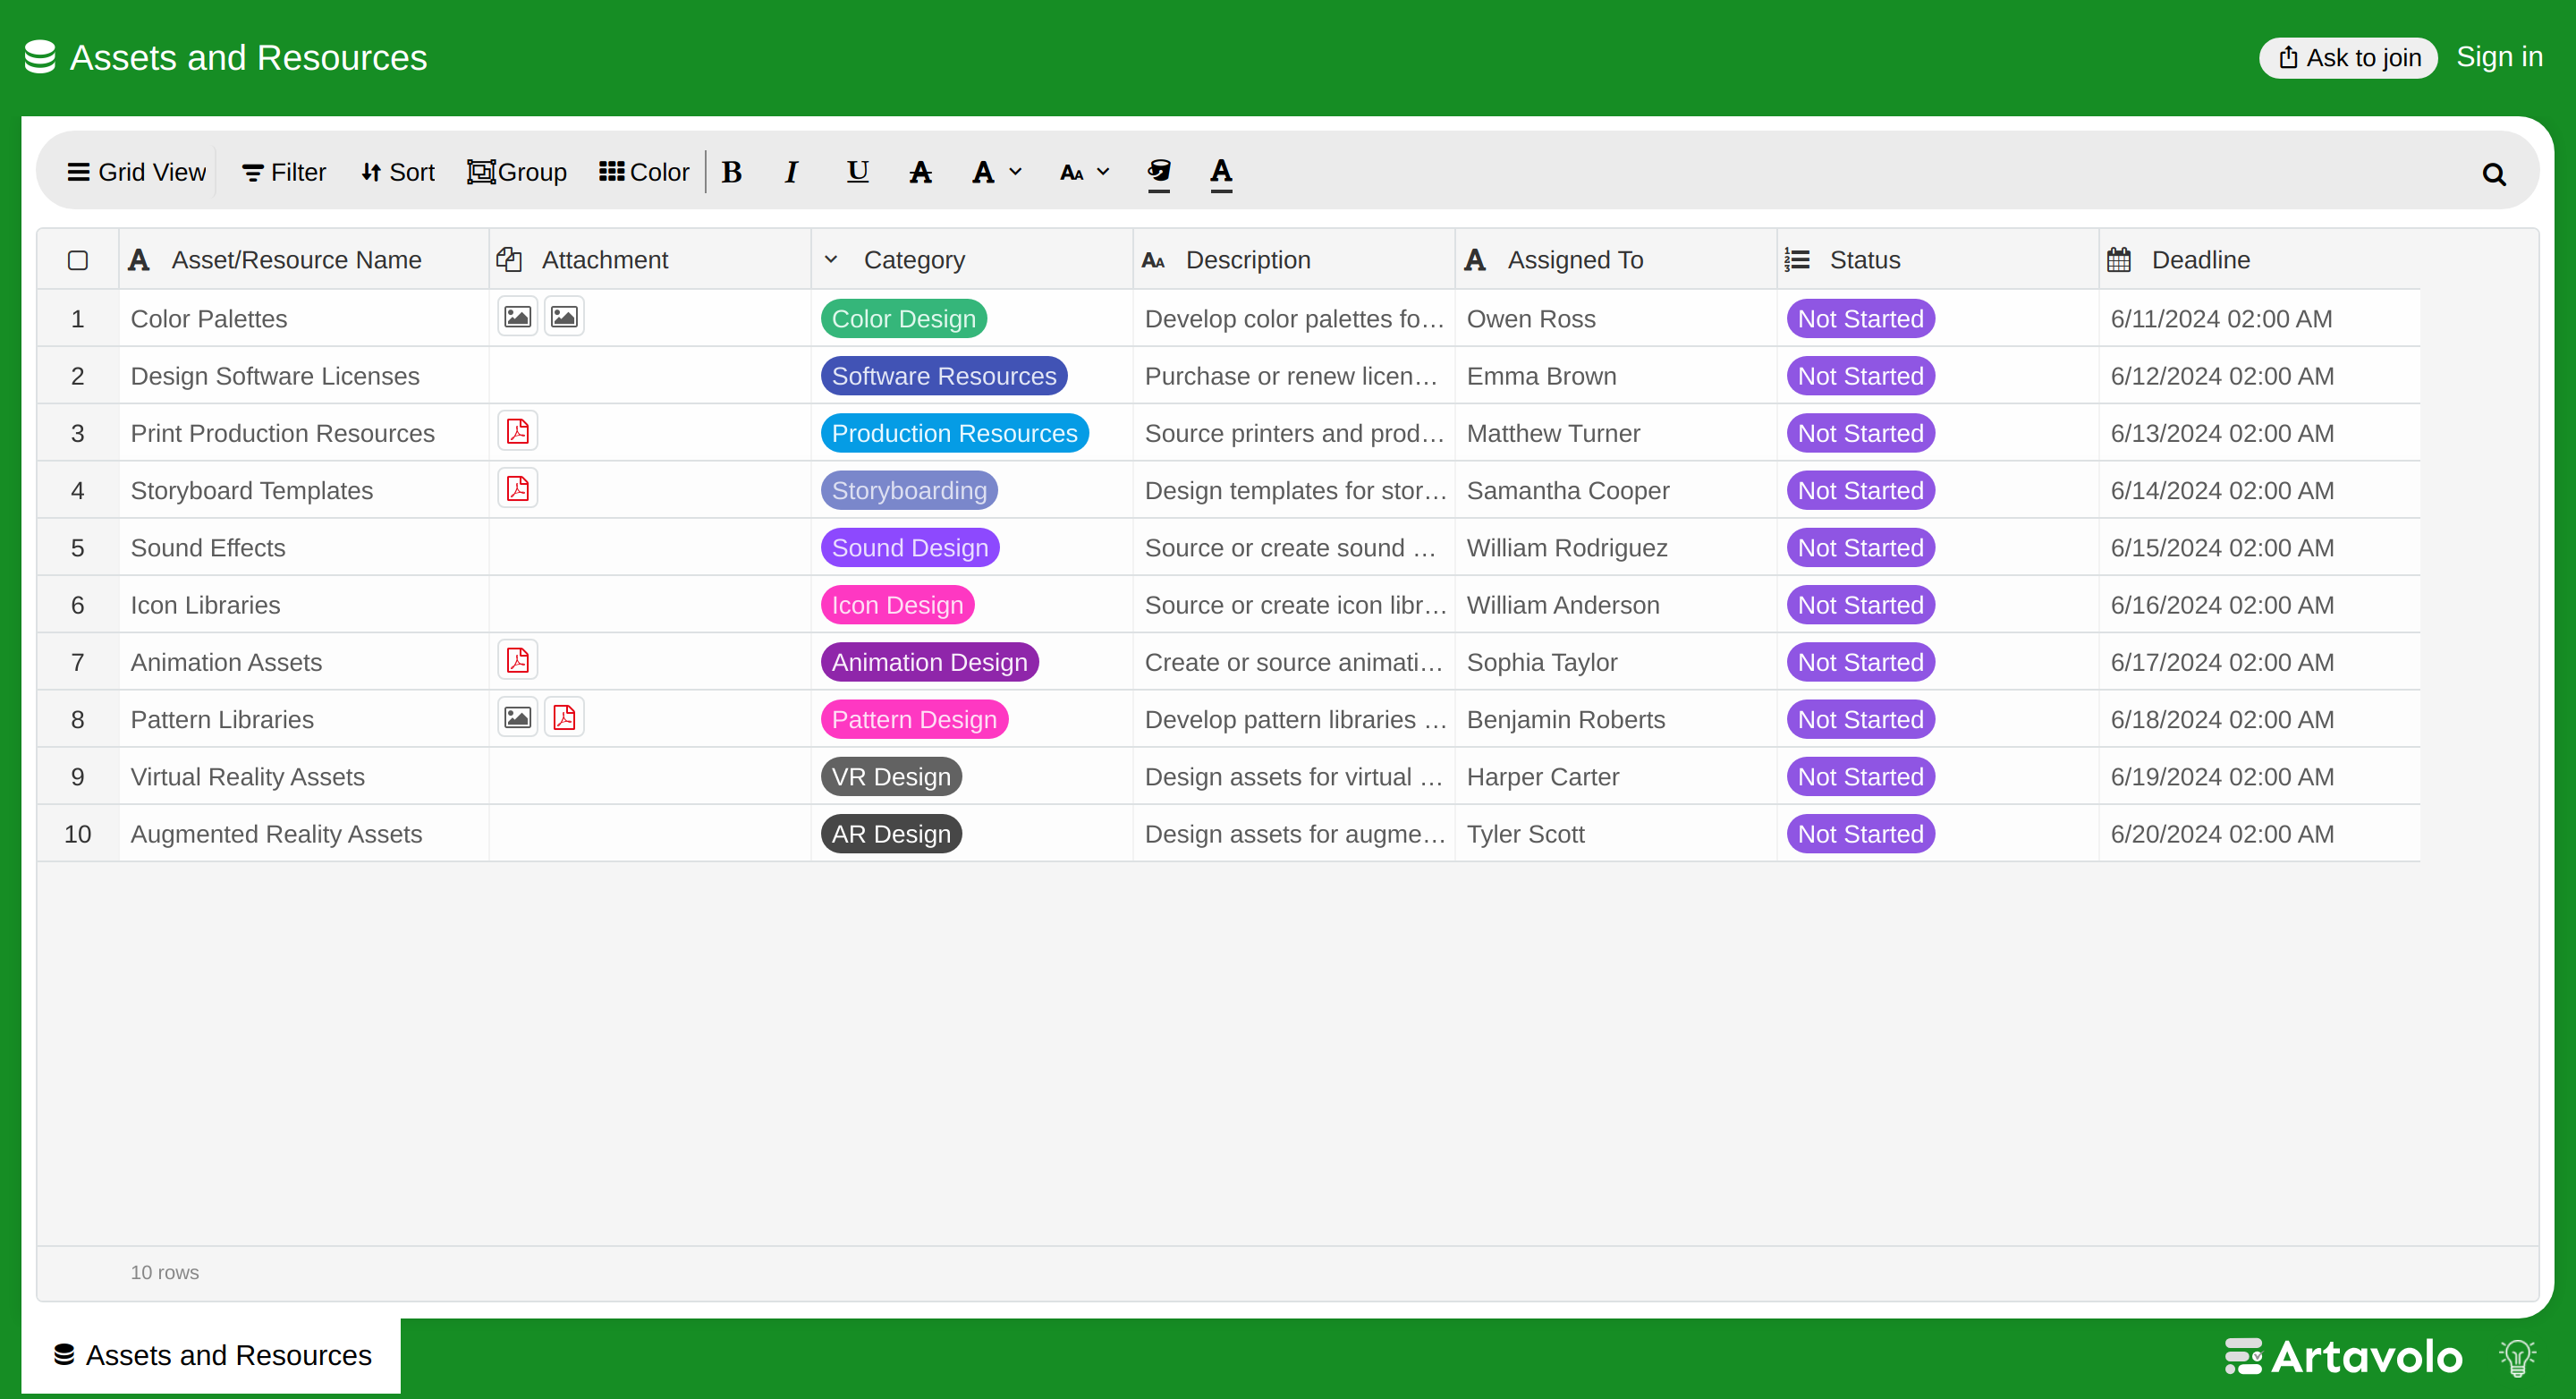The height and width of the screenshot is (1399, 2576).
Task: Toggle underline formatting
Action: coord(857,172)
